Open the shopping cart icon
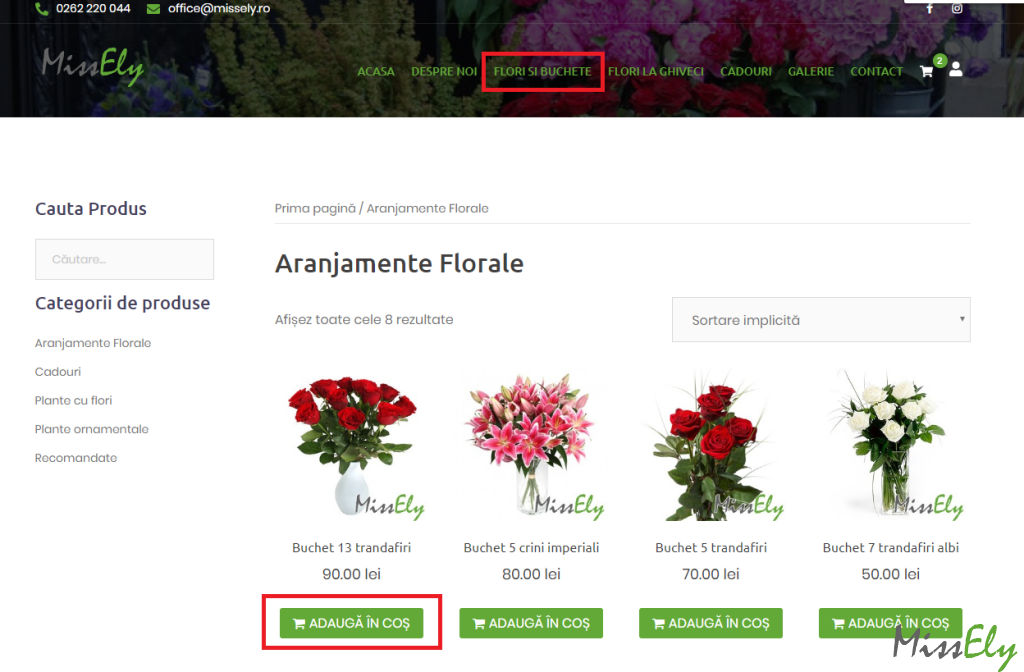The image size is (1024, 672). click(926, 71)
